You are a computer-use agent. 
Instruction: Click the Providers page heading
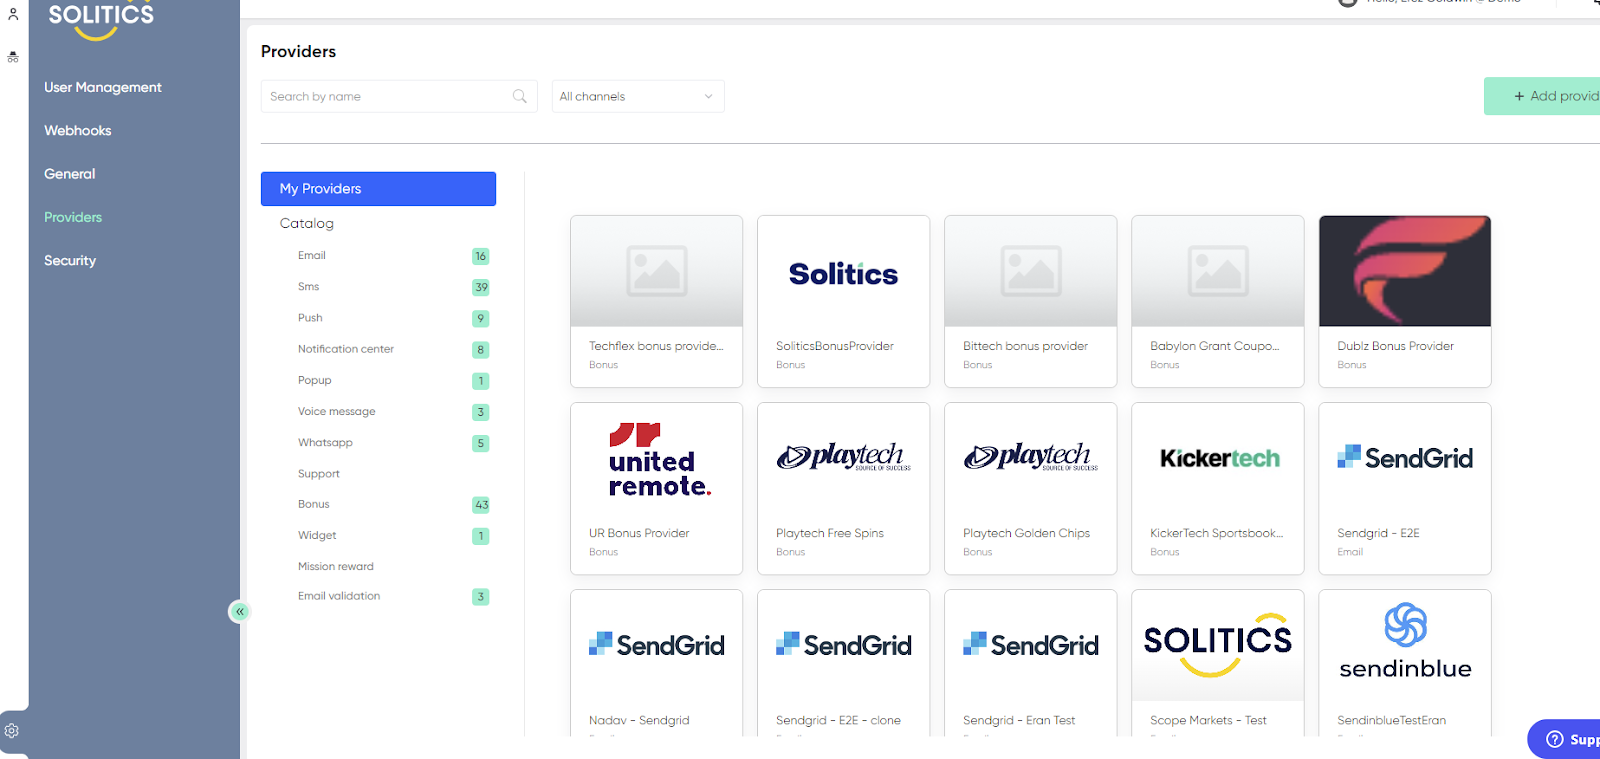298,51
